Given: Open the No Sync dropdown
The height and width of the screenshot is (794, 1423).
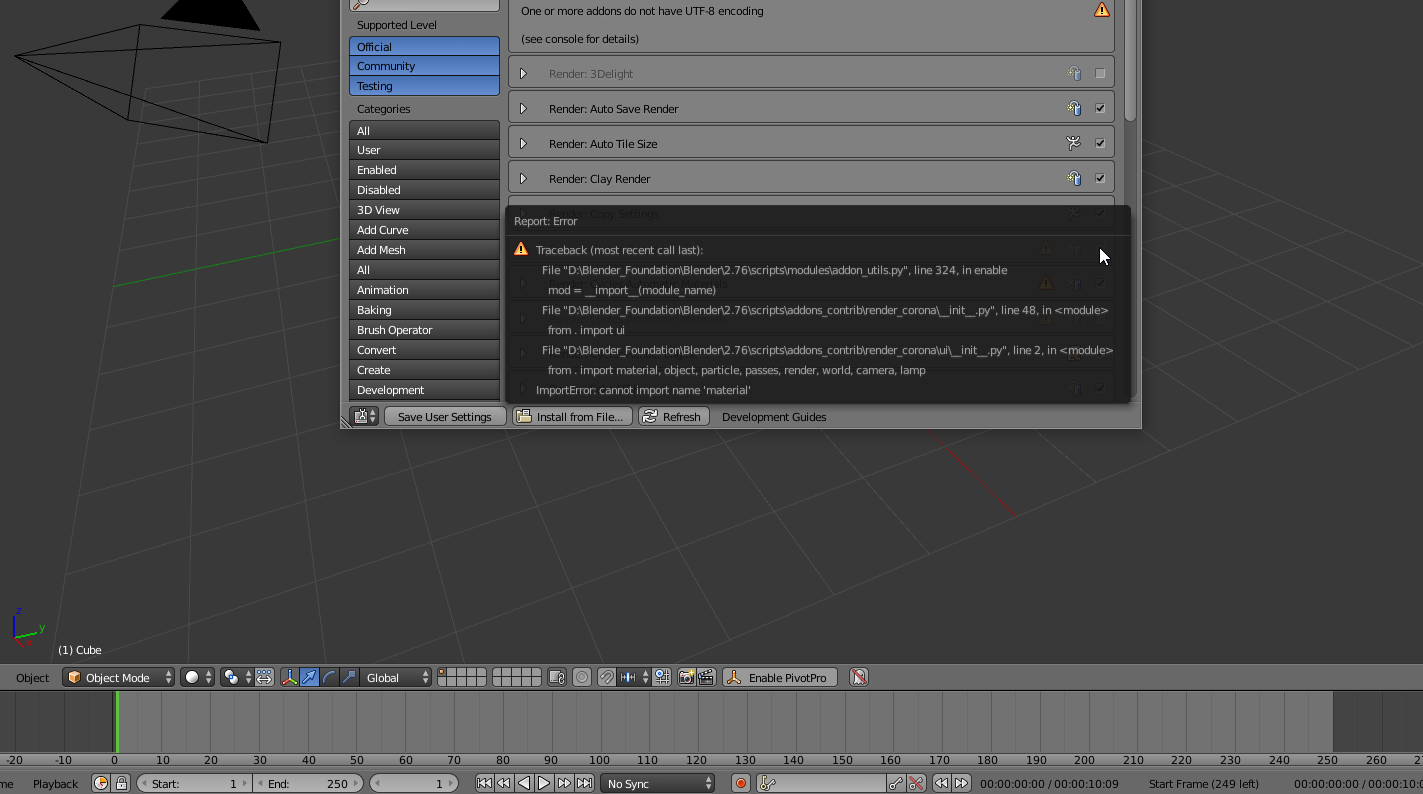Looking at the screenshot, I should coord(658,783).
